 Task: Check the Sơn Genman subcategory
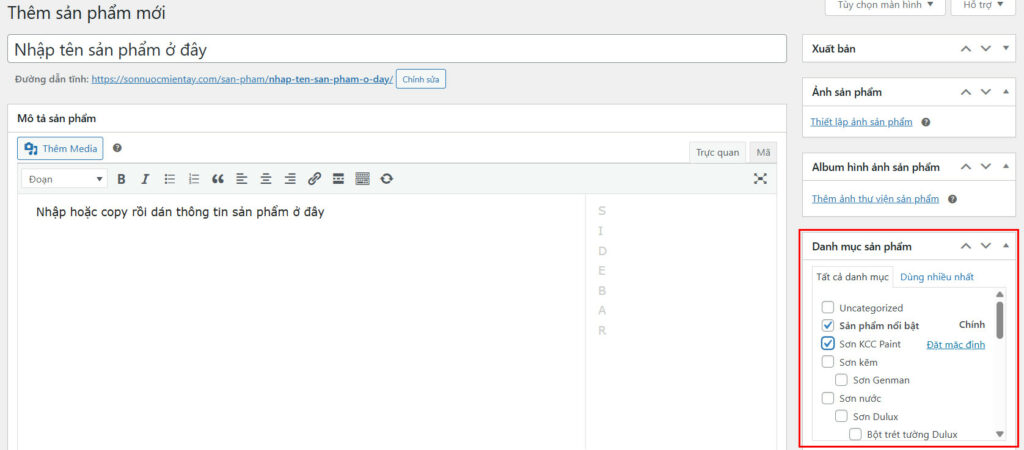842,380
